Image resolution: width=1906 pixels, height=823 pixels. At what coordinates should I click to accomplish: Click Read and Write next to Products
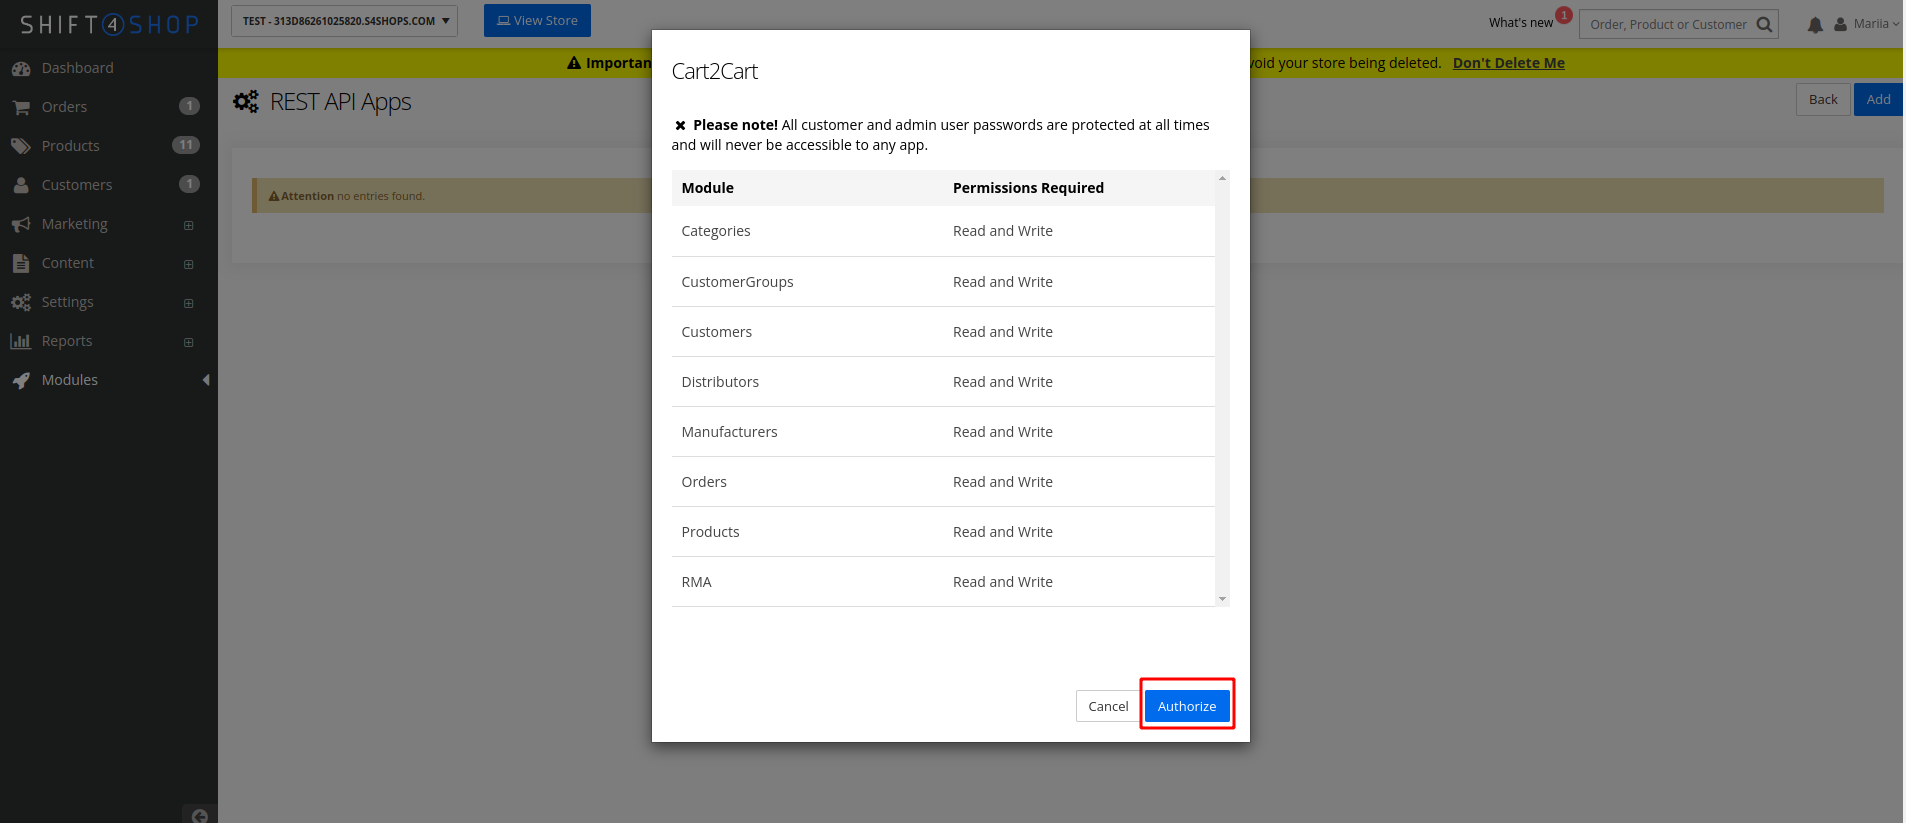click(1002, 532)
